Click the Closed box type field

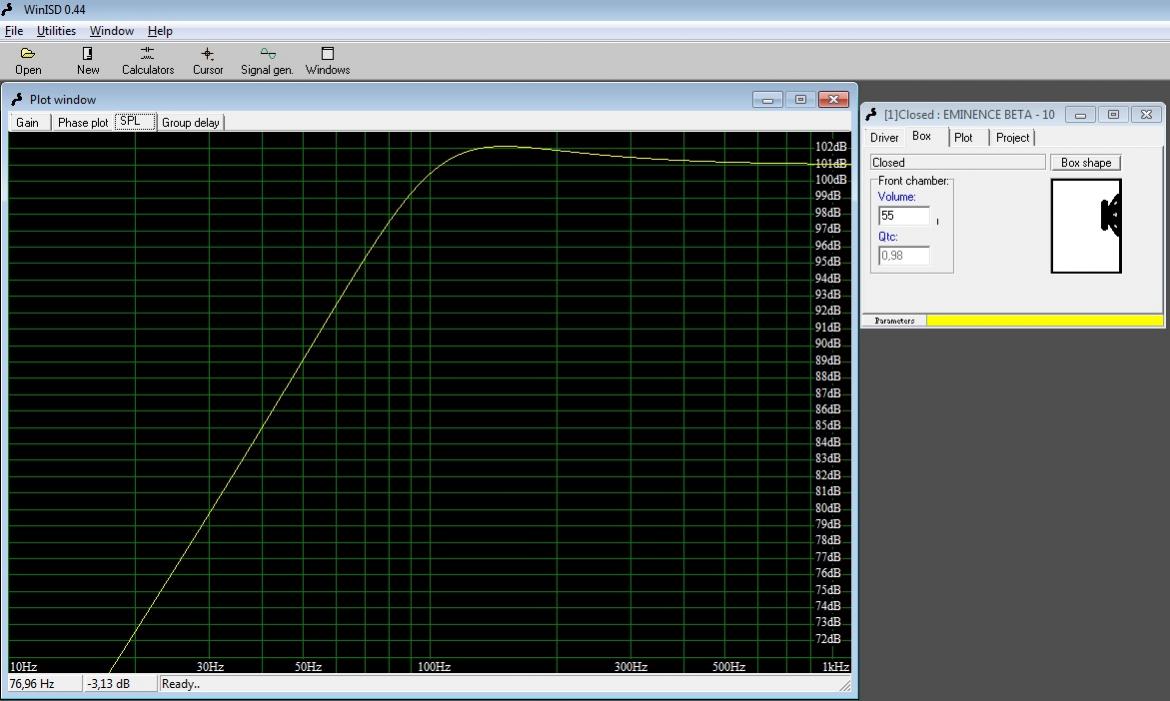click(957, 163)
